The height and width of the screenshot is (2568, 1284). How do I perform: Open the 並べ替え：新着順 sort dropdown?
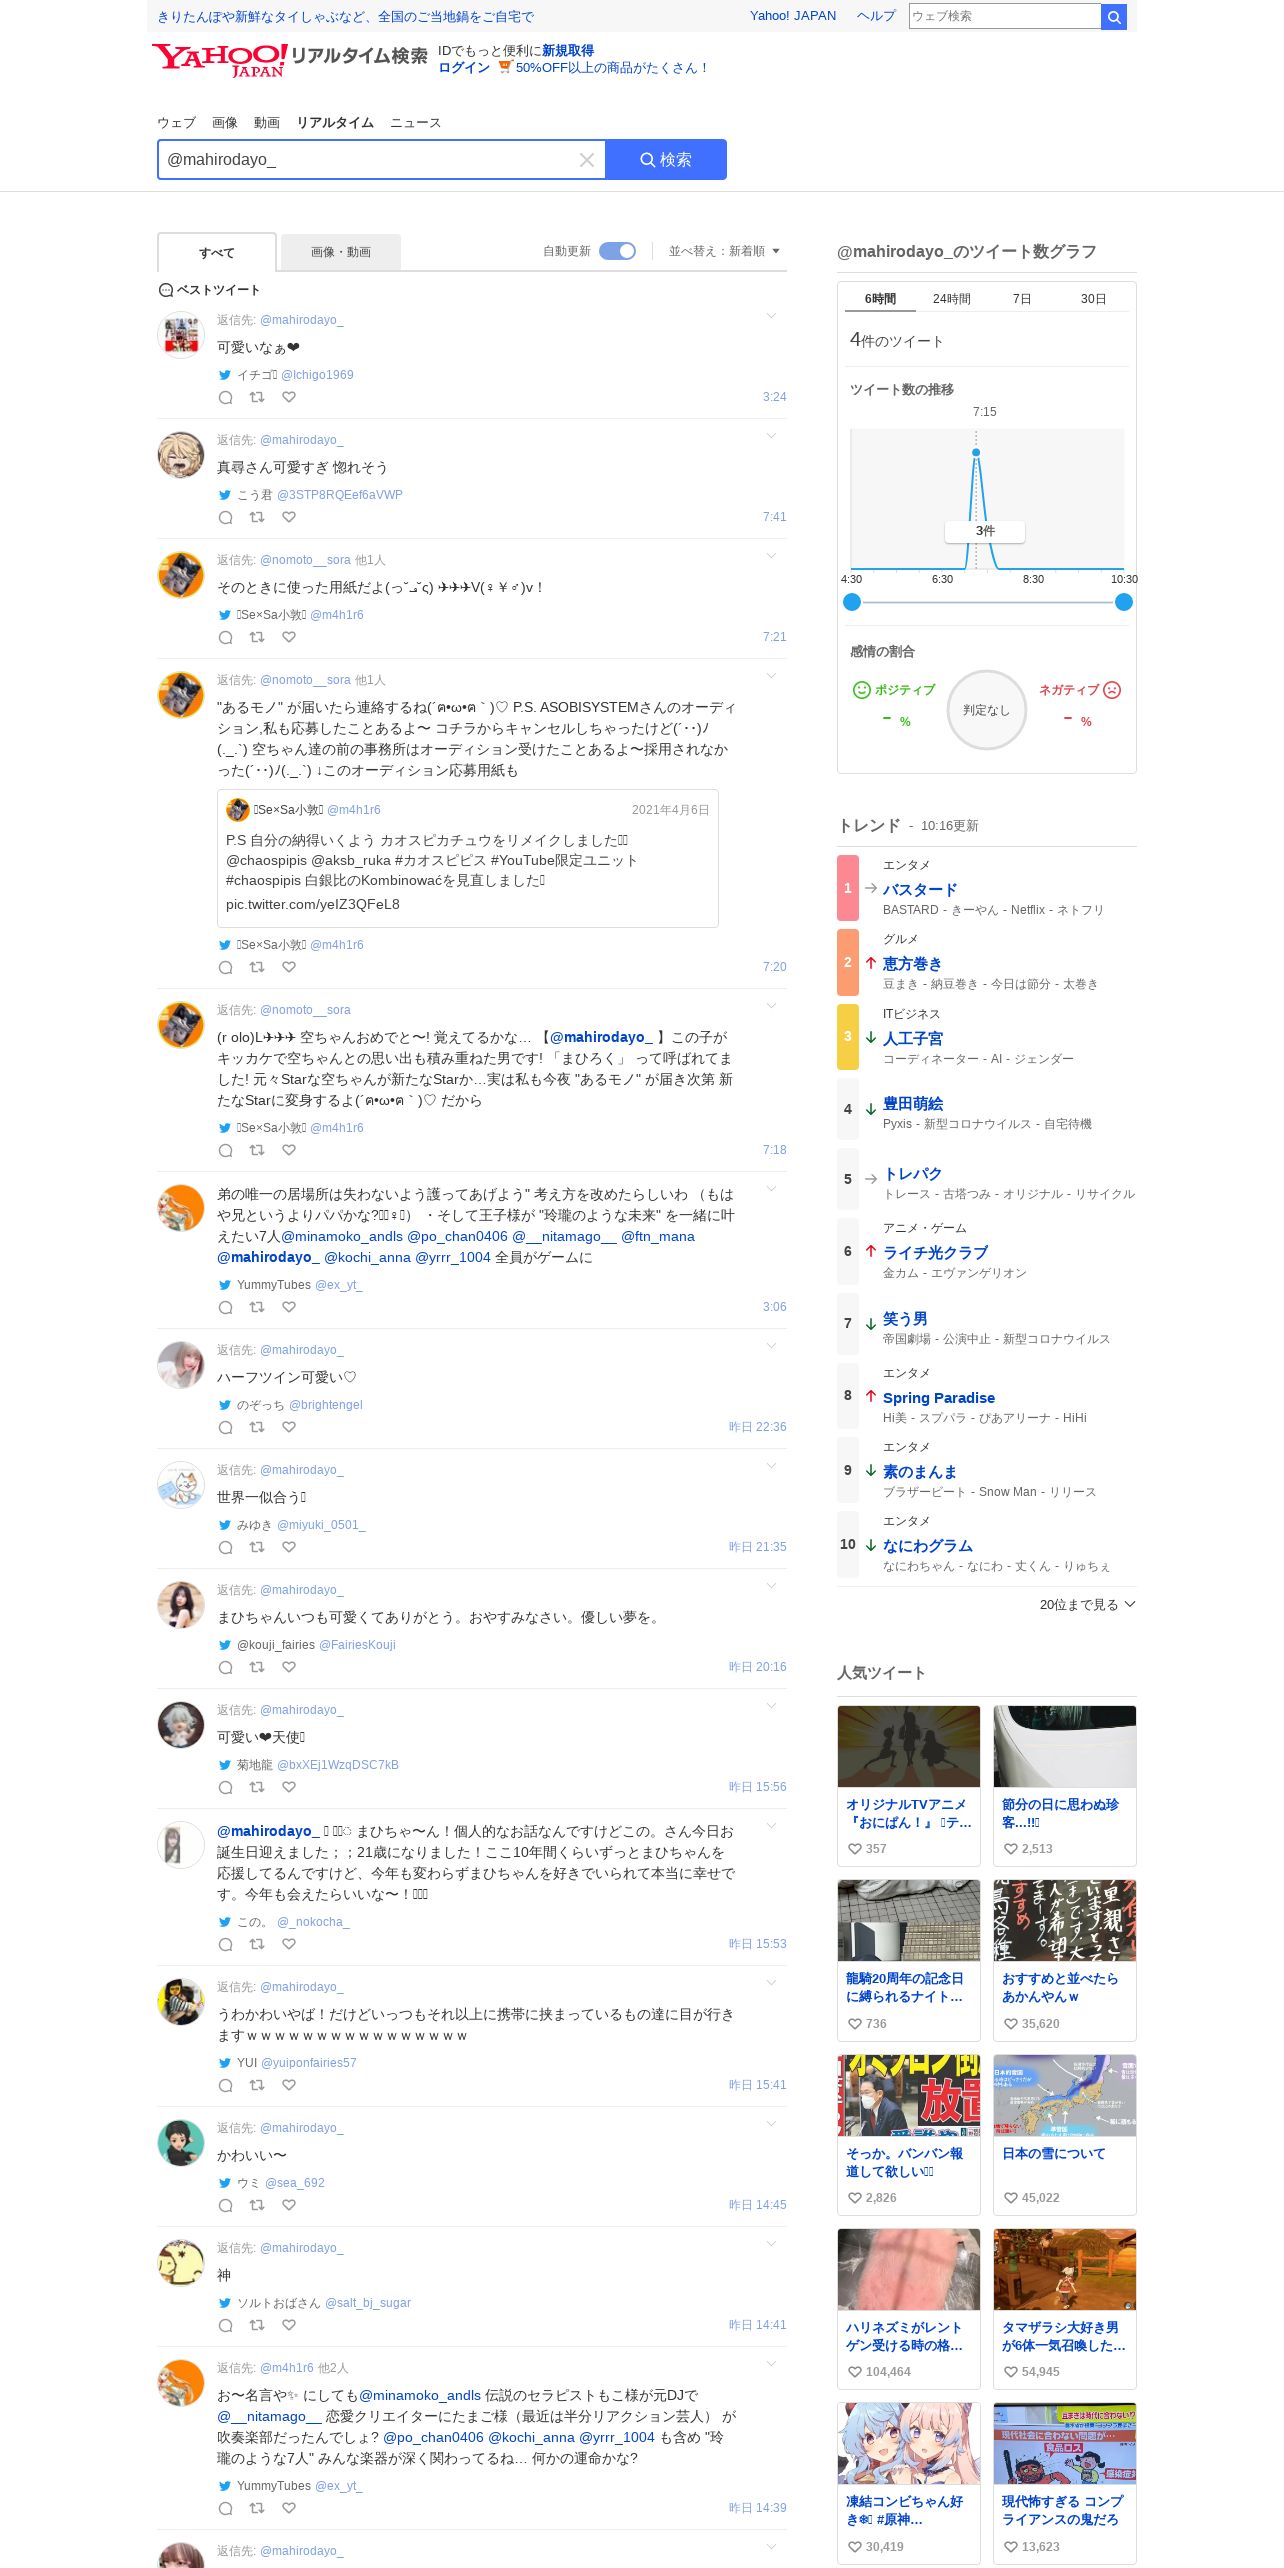tap(724, 251)
